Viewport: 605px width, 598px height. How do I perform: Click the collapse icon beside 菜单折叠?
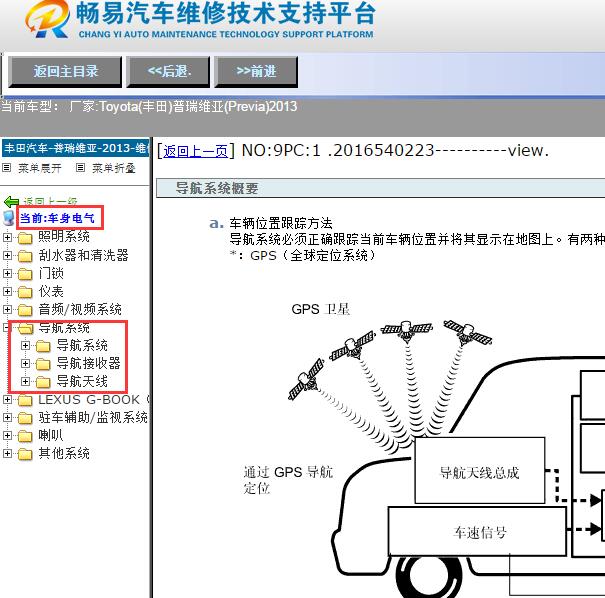click(80, 167)
